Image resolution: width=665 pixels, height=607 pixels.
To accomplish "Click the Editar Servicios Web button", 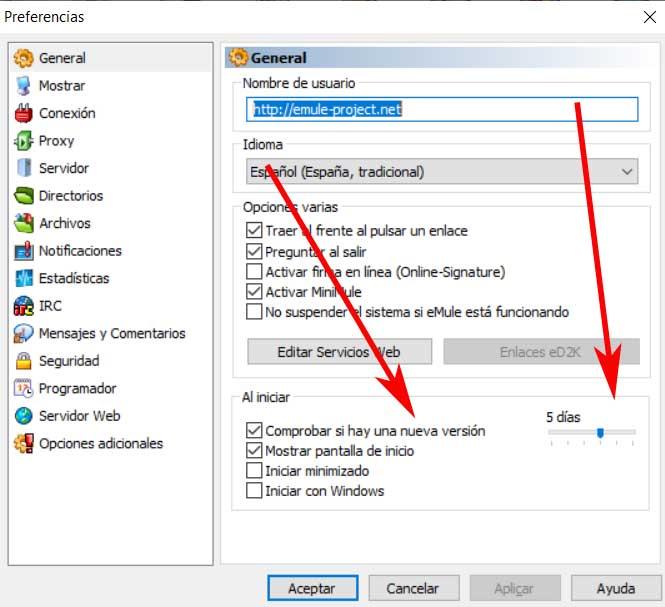I will 340,352.
